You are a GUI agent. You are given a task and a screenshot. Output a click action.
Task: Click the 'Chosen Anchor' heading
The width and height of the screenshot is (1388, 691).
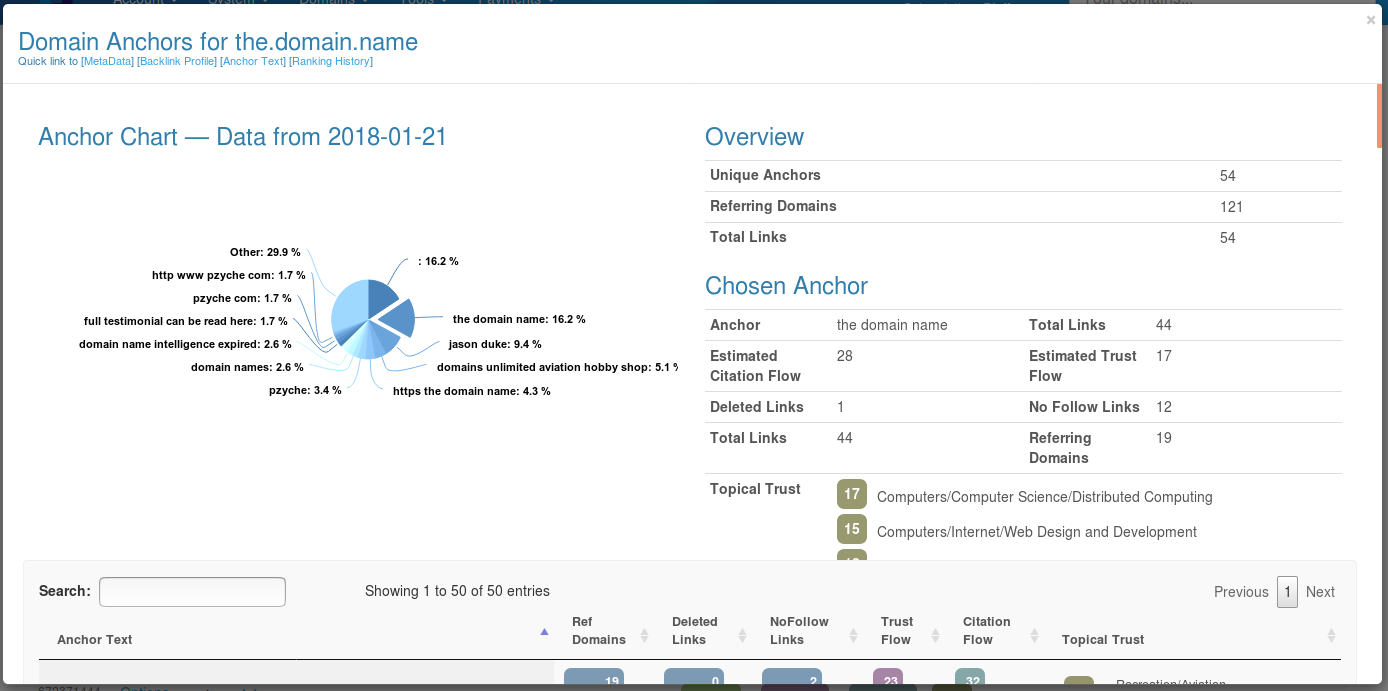pos(786,286)
